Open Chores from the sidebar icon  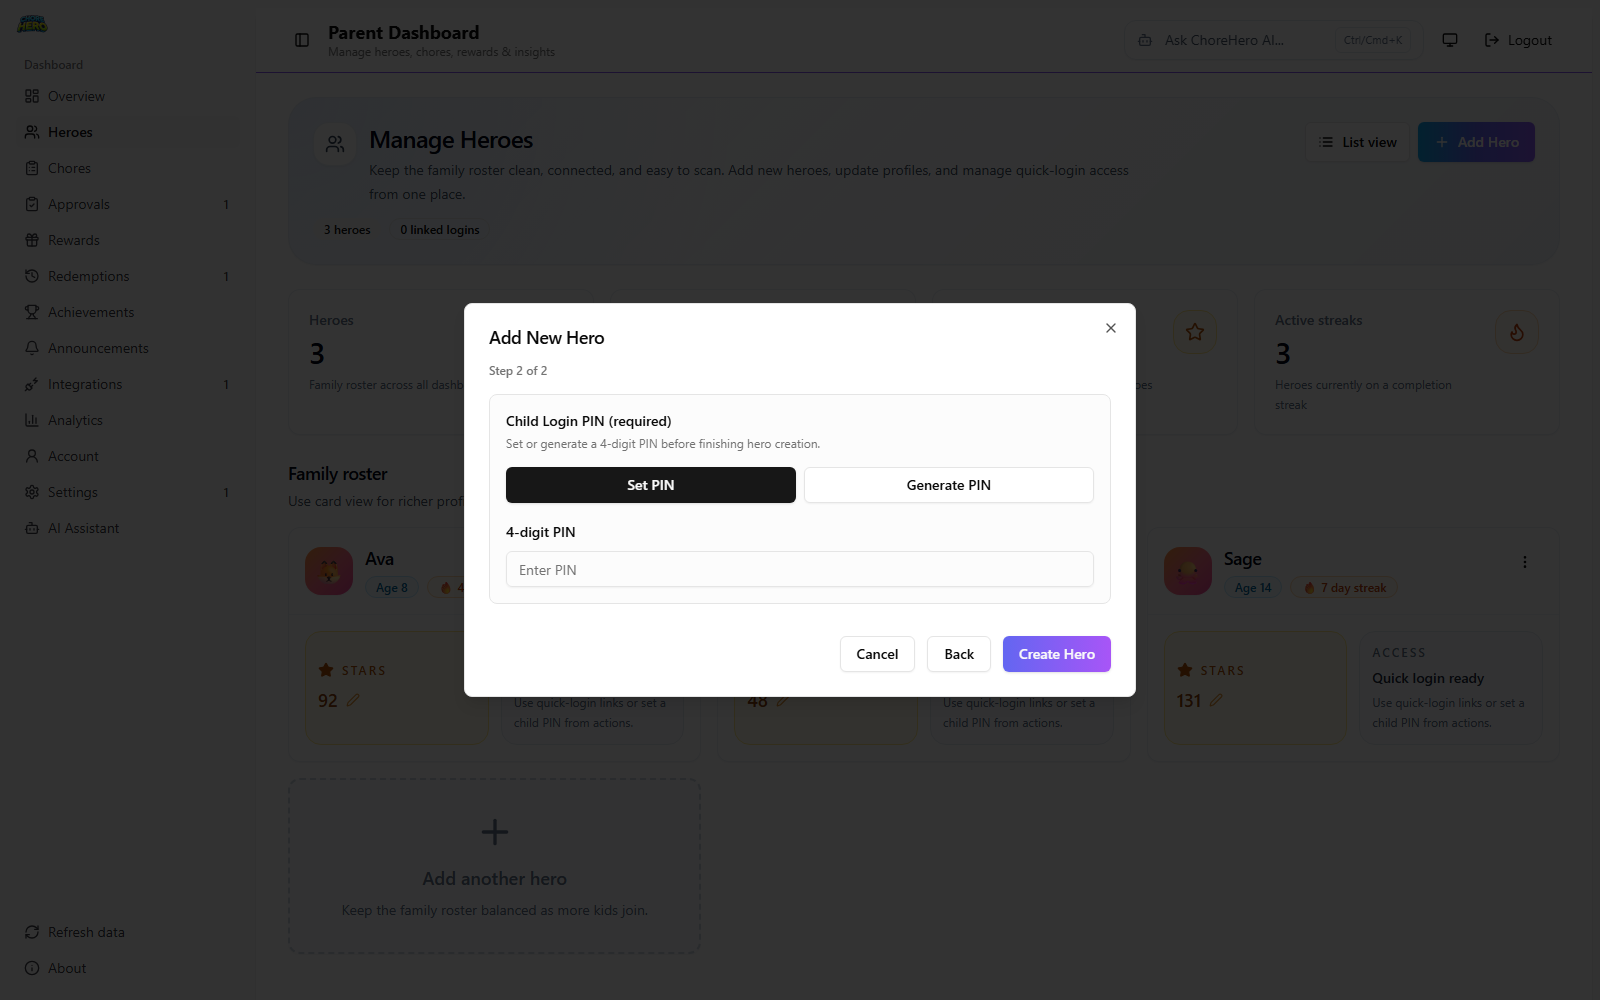tap(33, 167)
